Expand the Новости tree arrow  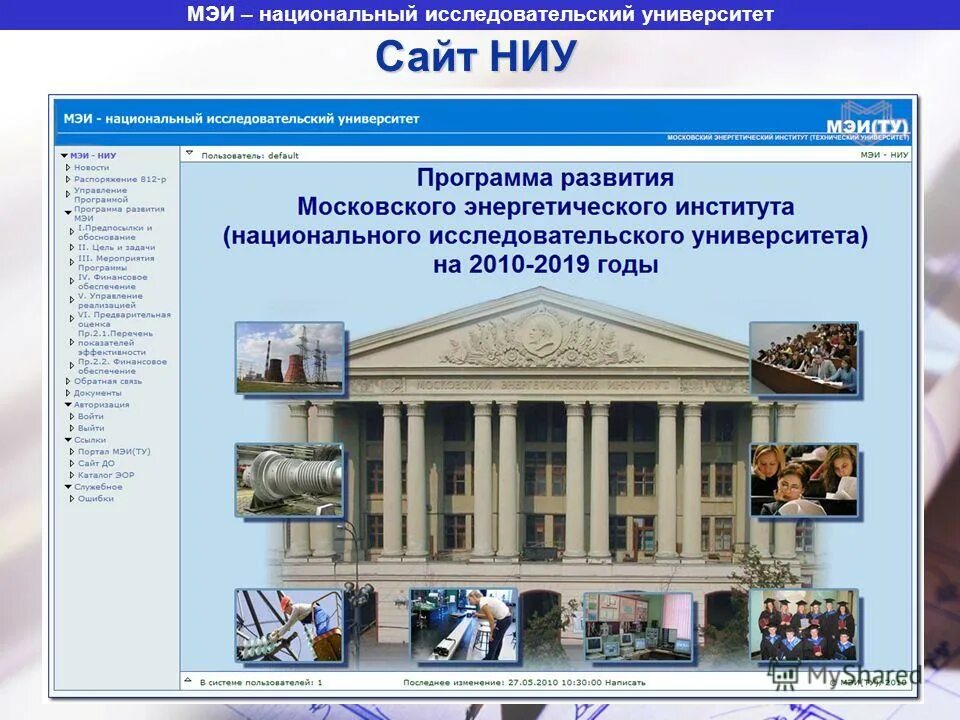tap(68, 167)
